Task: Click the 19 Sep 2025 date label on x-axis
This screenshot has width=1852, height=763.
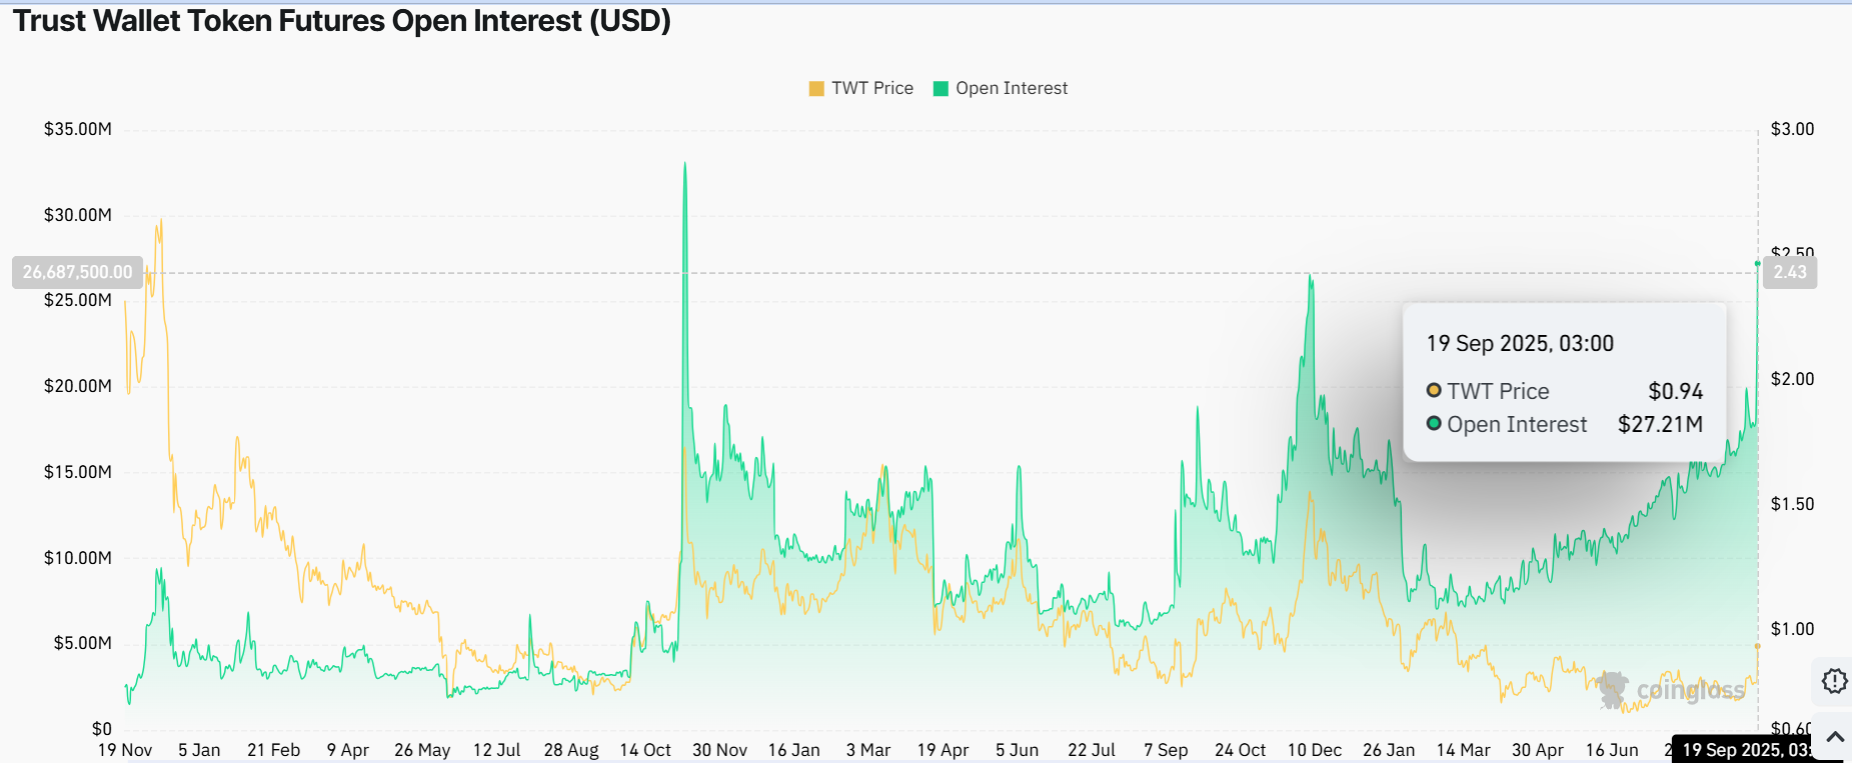Action: [x=1746, y=749]
